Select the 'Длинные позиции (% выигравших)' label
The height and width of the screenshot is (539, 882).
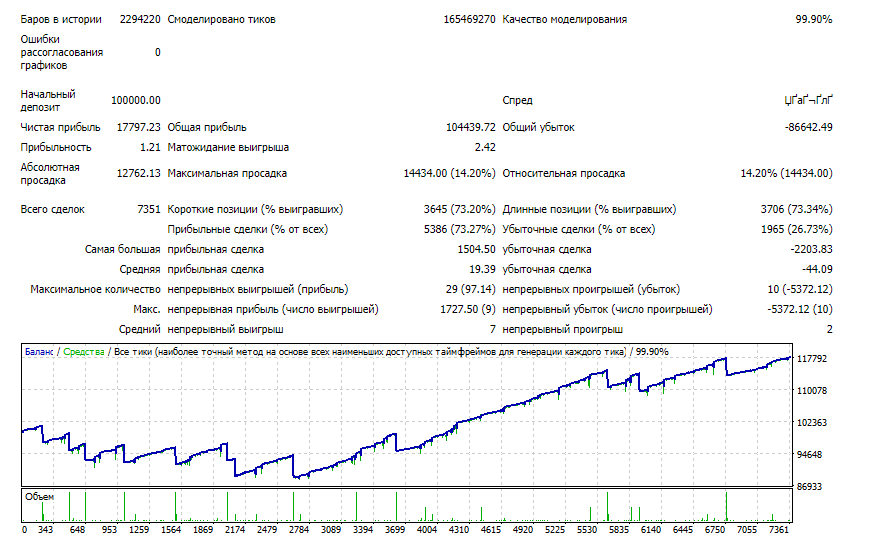point(590,209)
